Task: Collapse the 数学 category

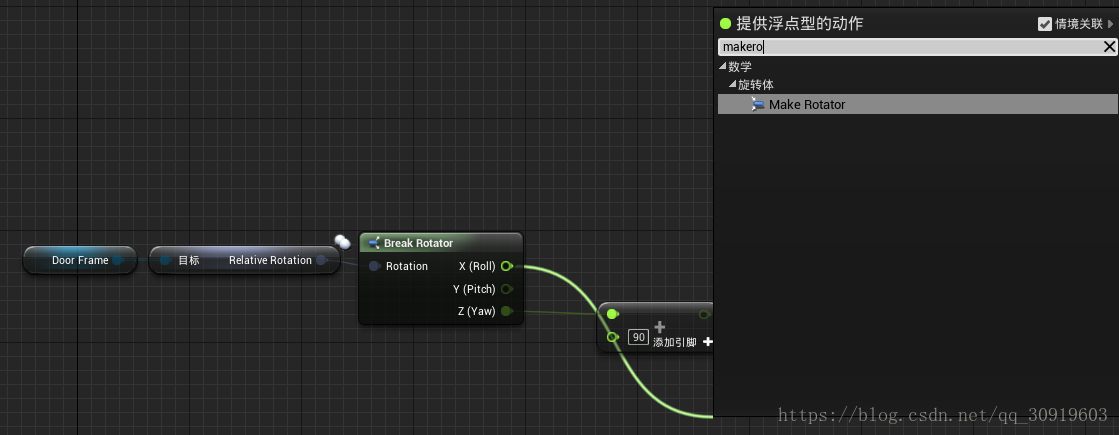Action: point(722,66)
